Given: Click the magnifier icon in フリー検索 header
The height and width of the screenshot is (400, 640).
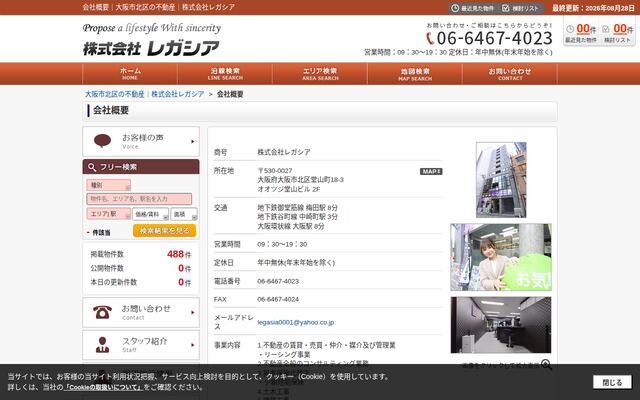Looking at the screenshot, I should pos(92,167).
